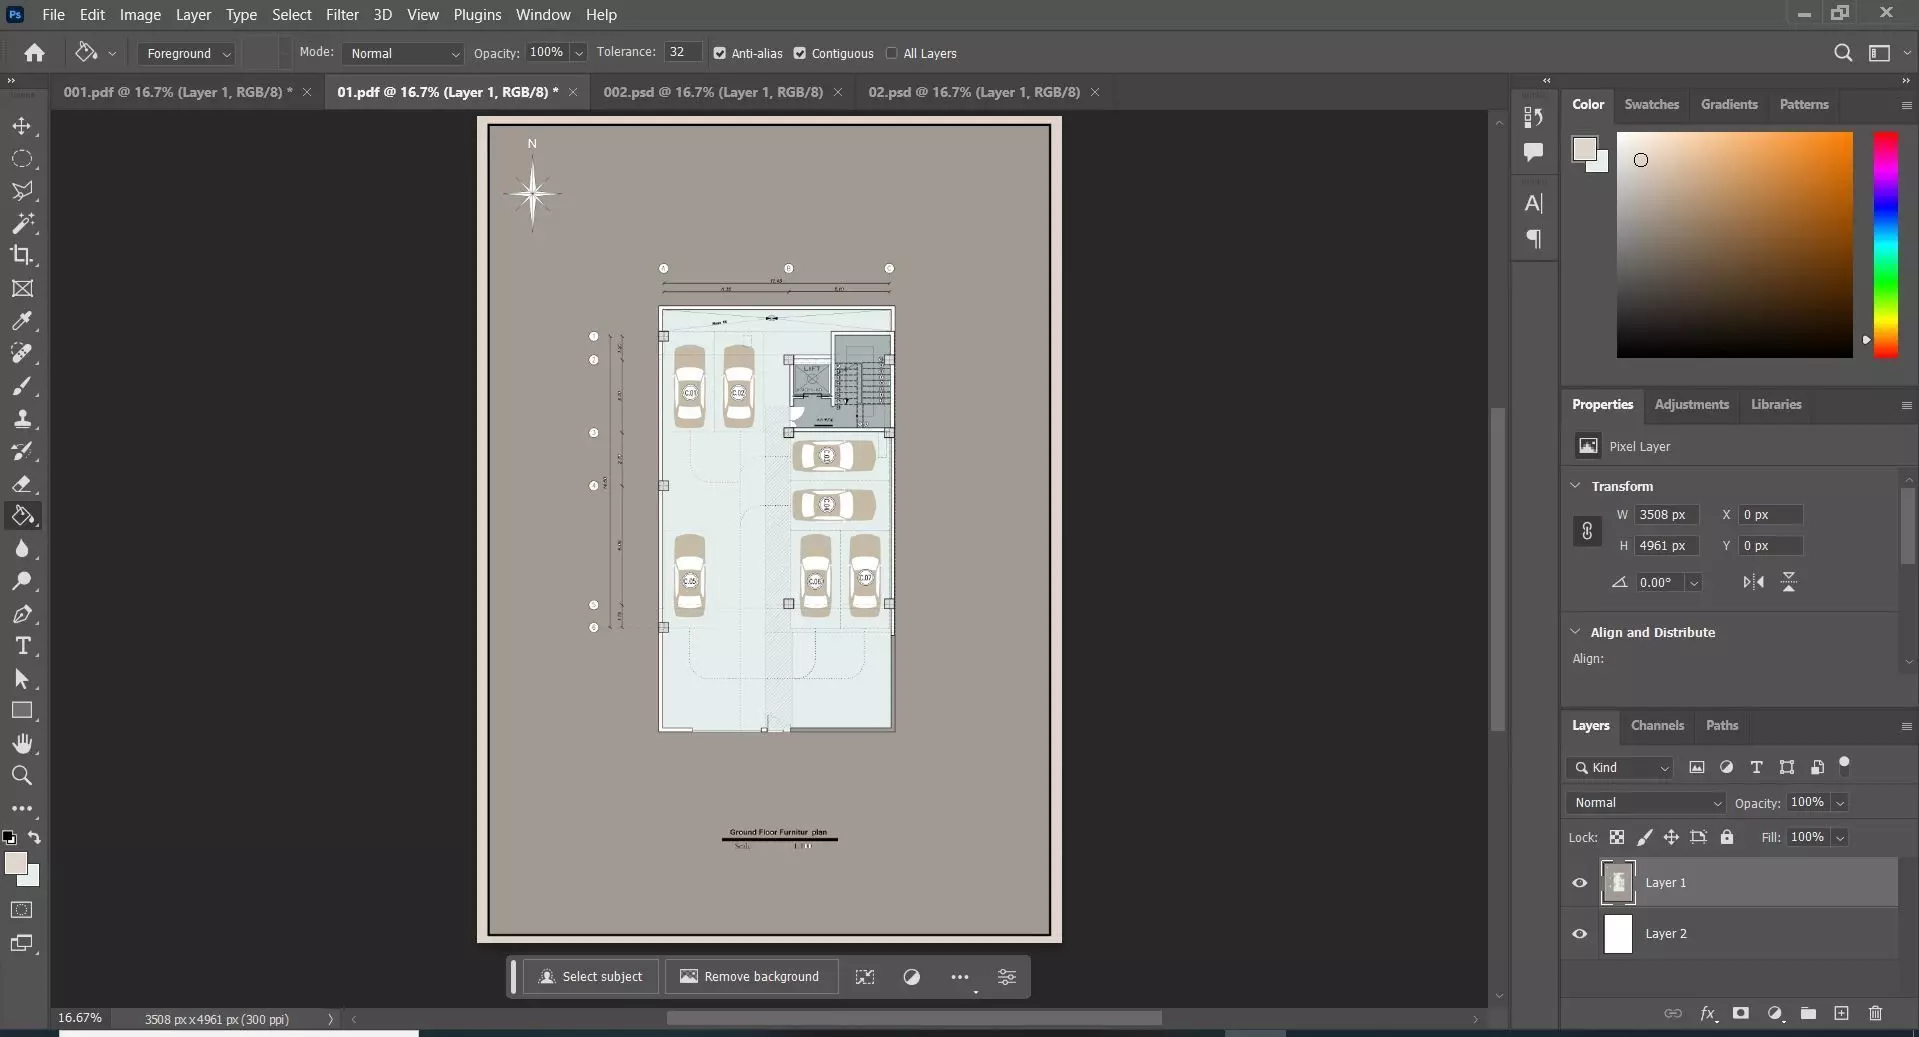Switch to the 002.psd document tab
Image resolution: width=1919 pixels, height=1037 pixels.
tap(713, 92)
